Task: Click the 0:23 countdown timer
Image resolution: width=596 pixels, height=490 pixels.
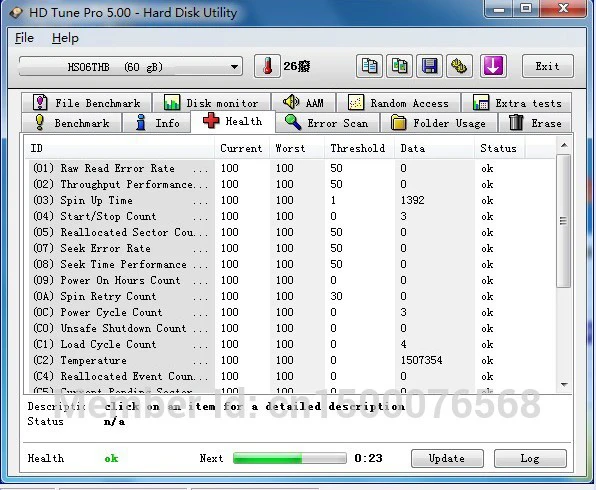Action: [368, 458]
